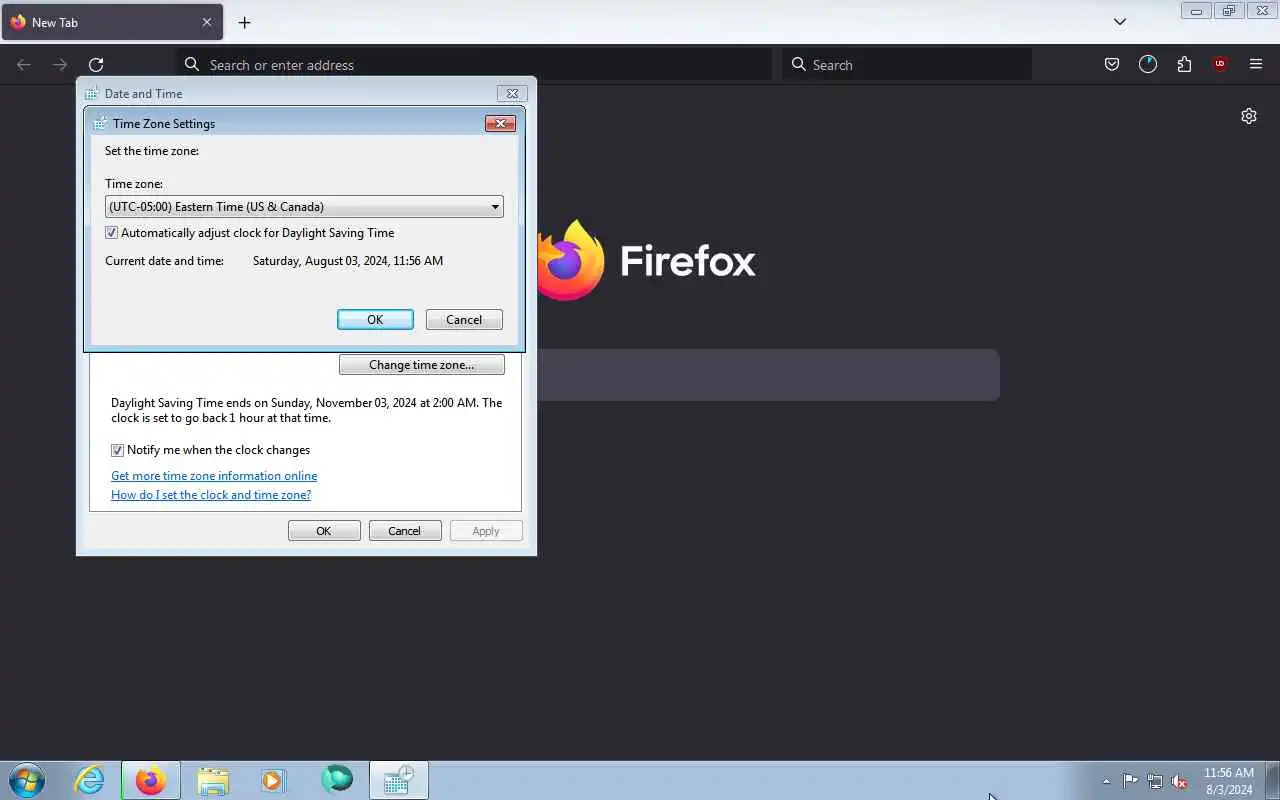This screenshot has height=800, width=1280.
Task: Click the forward arrow in Firefox
Action: (x=60, y=64)
